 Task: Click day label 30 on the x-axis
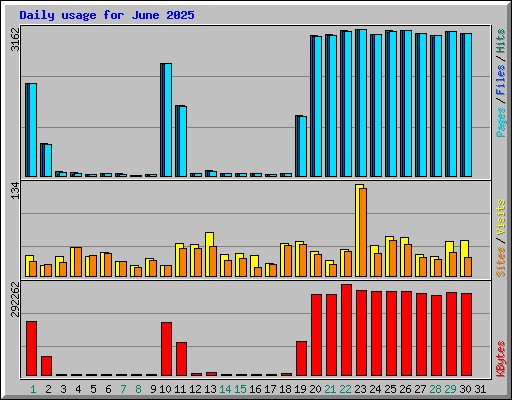[465, 389]
